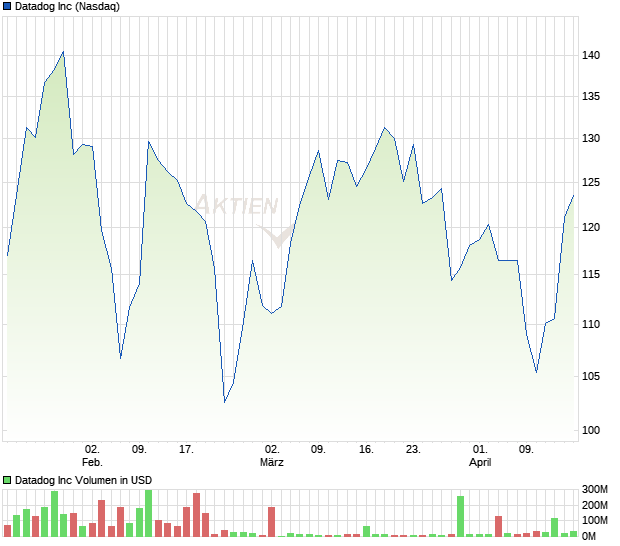Click the lowest price point near 103

point(225,402)
